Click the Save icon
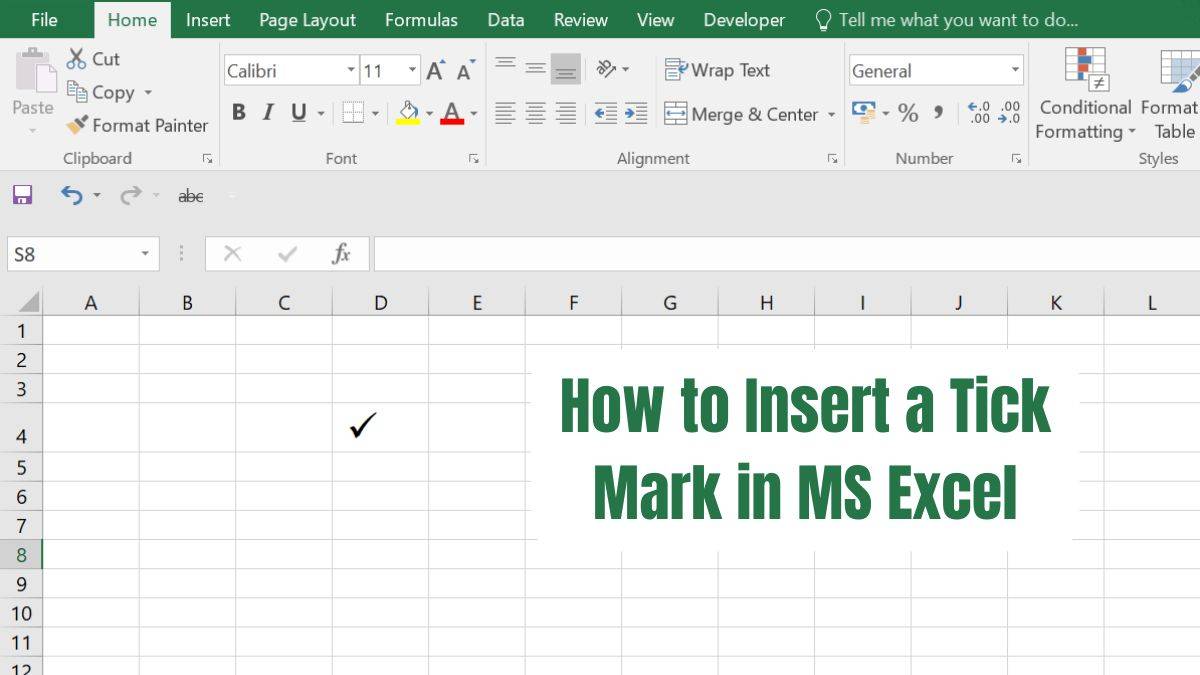Screen dimensions: 1200x675 tap(20, 195)
